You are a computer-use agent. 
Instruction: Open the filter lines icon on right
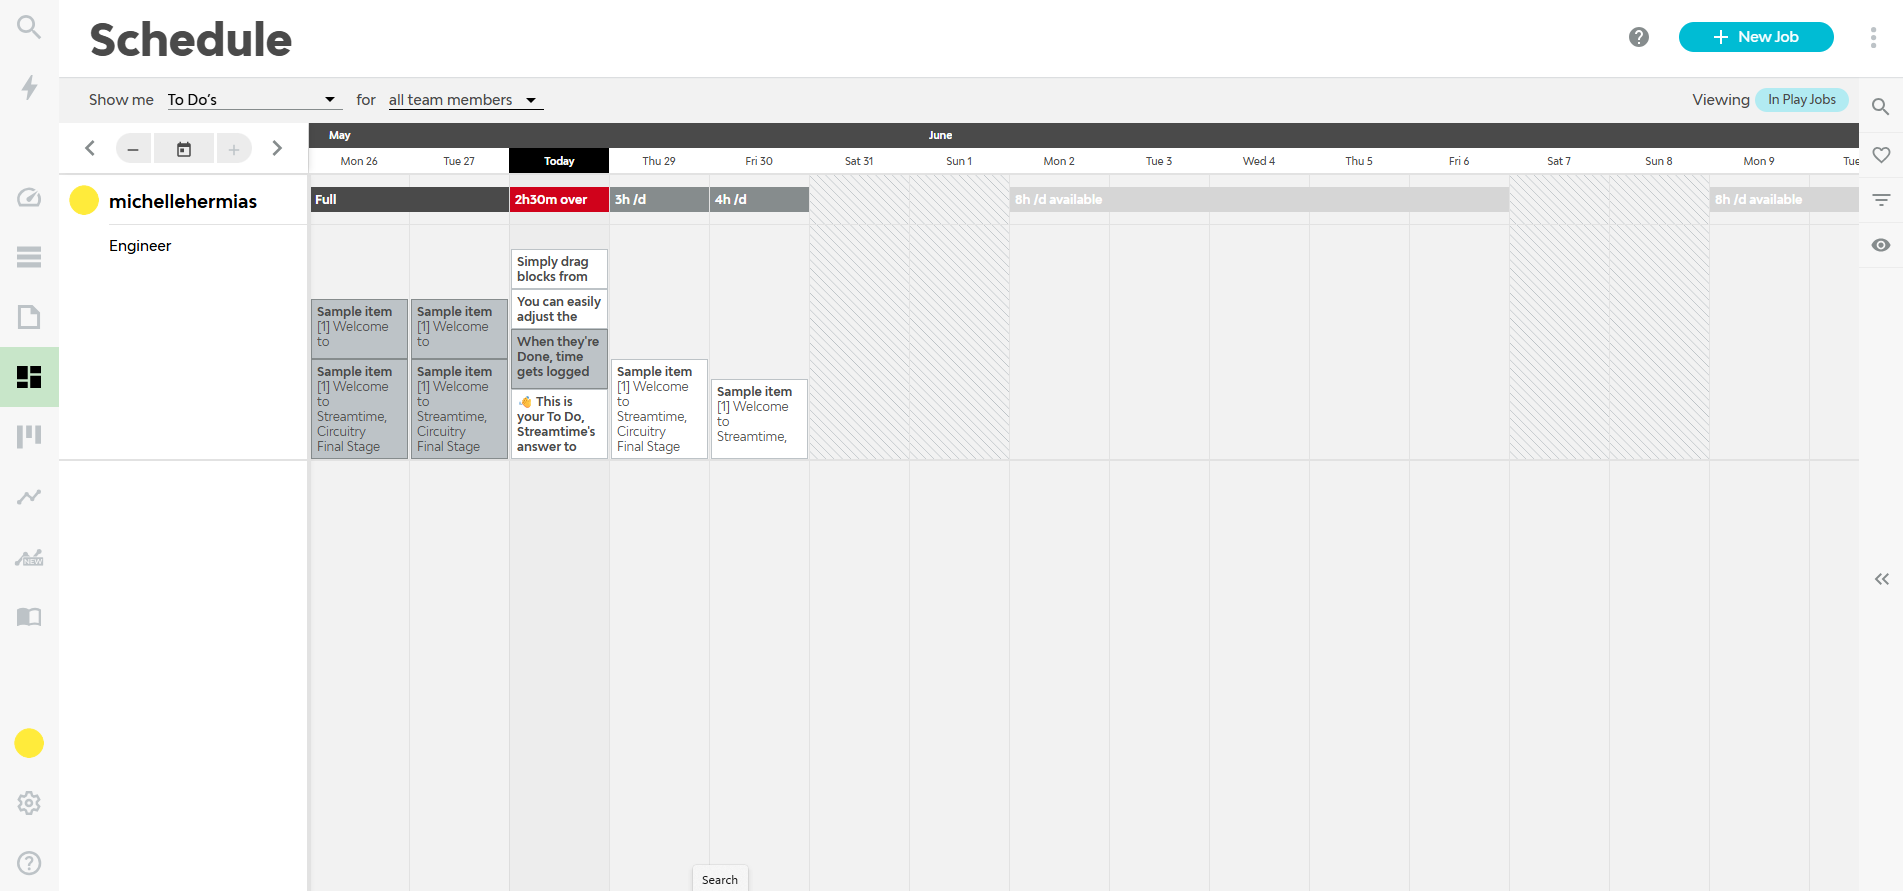tap(1881, 200)
